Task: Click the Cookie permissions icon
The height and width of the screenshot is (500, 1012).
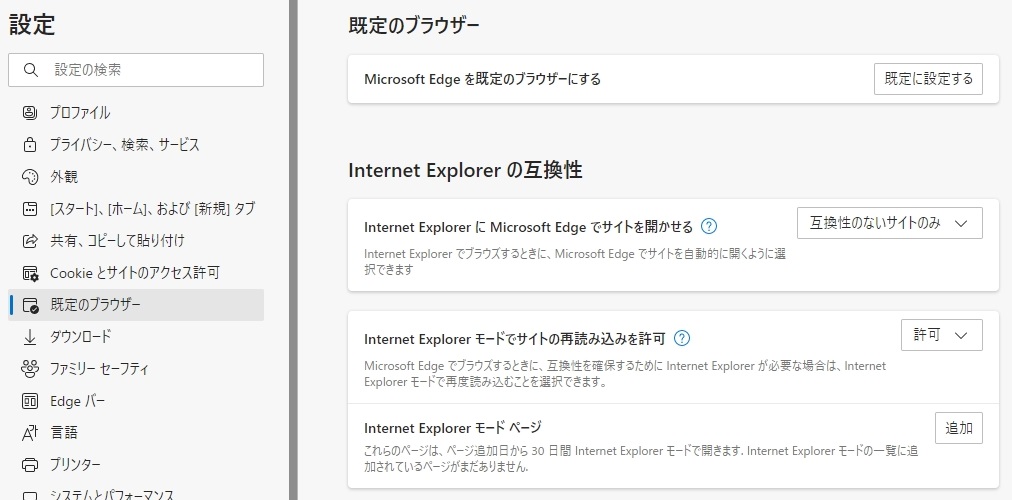Action: coord(30,273)
